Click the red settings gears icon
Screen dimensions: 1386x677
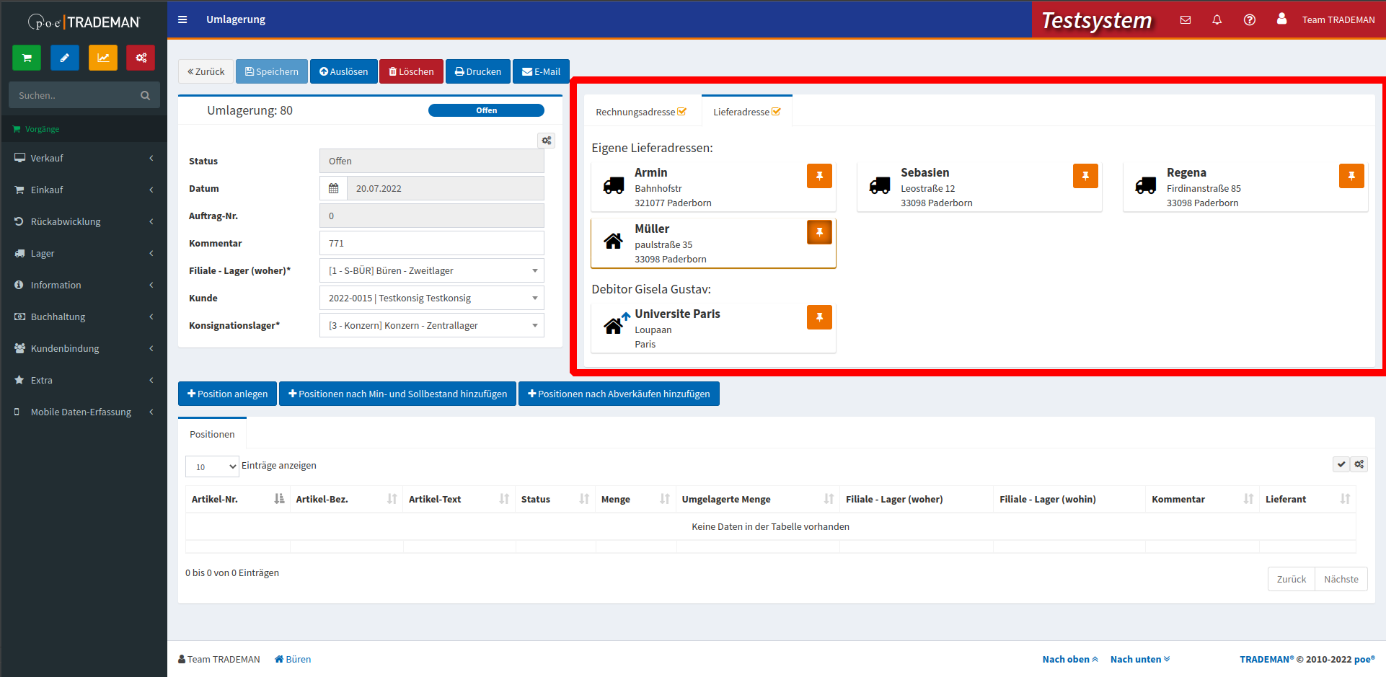pyautogui.click(x=141, y=58)
